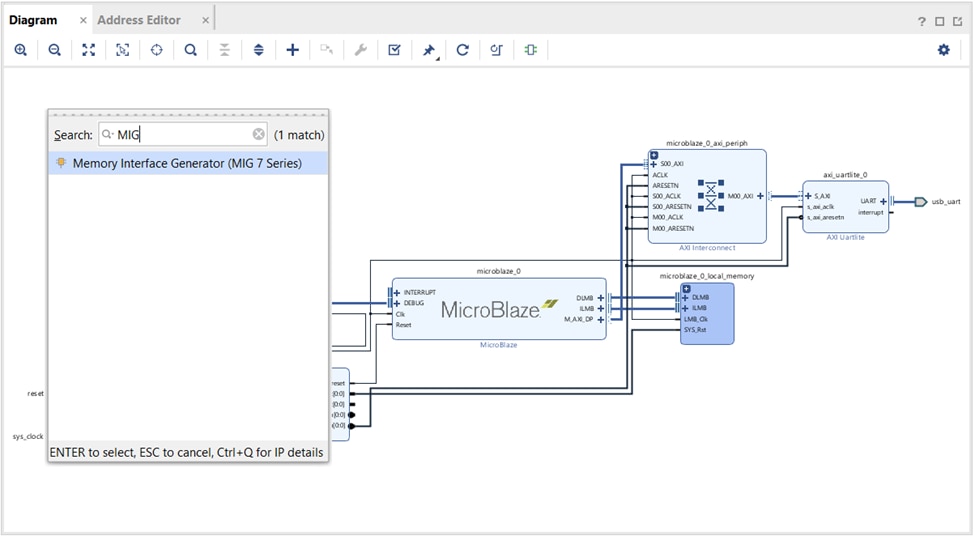Image resolution: width=975 pixels, height=536 pixels.
Task: Select the reset external port label
Action: 35,394
